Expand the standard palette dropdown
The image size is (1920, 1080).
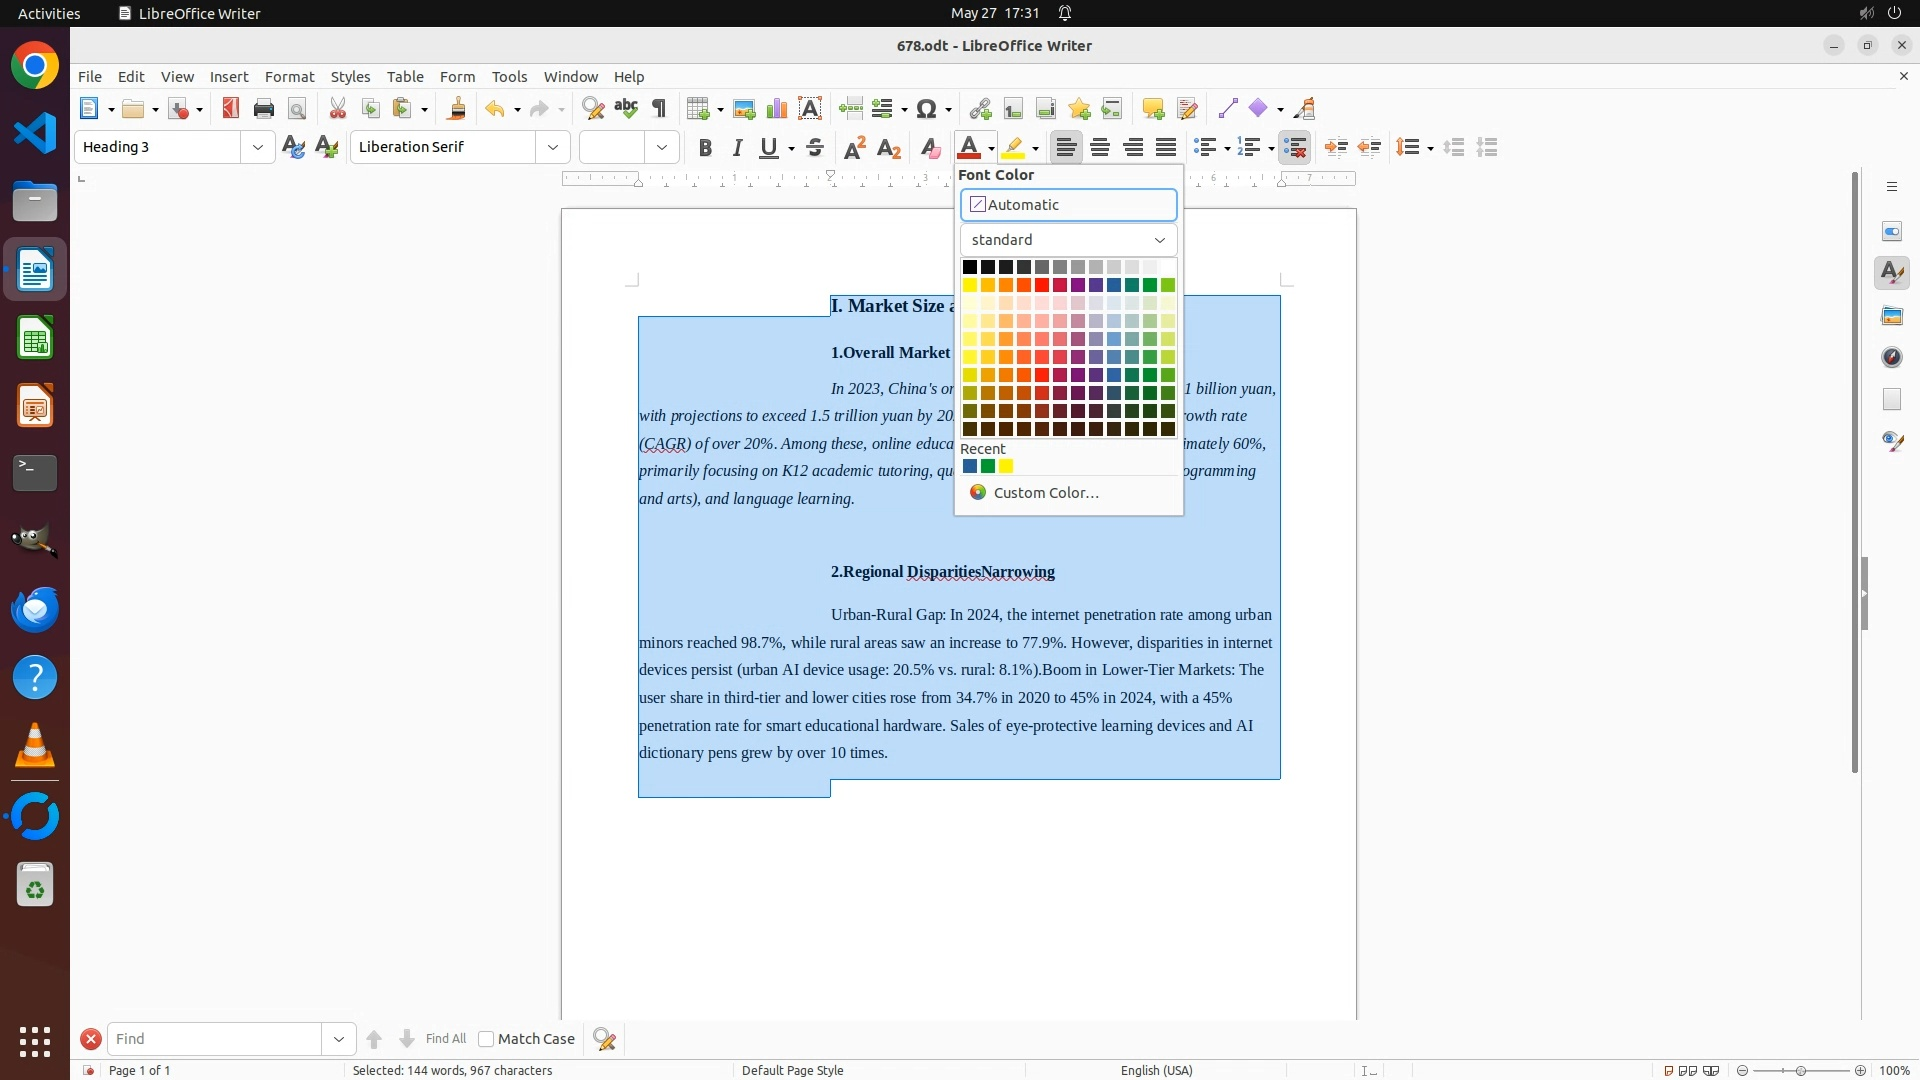pyautogui.click(x=1068, y=240)
